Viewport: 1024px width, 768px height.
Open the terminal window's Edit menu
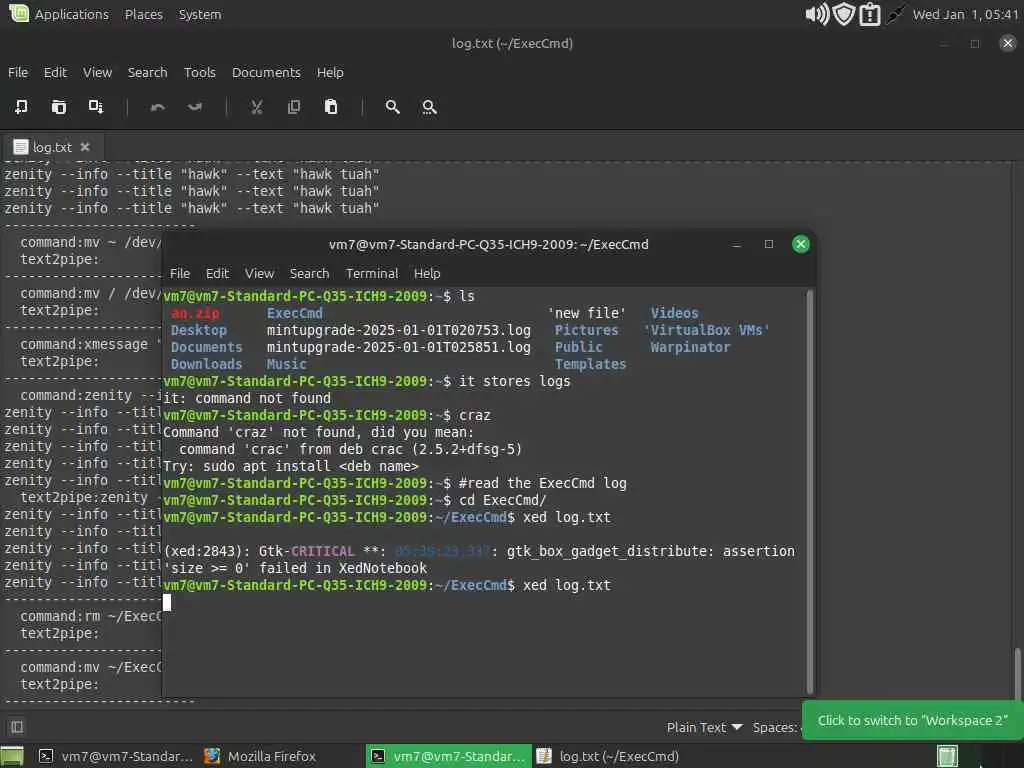[217, 274]
